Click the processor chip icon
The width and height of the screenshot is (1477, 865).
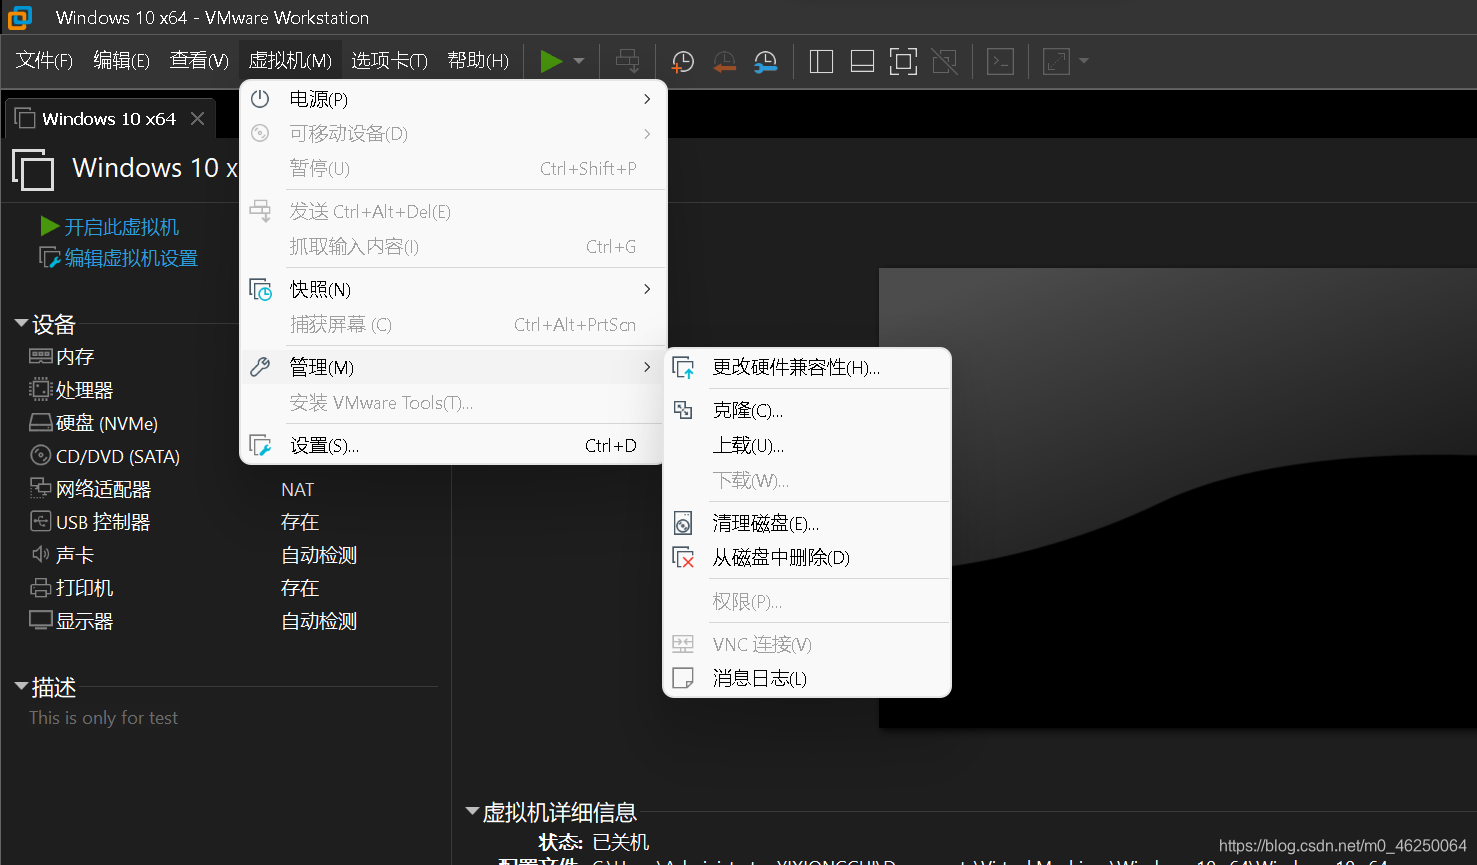40,389
